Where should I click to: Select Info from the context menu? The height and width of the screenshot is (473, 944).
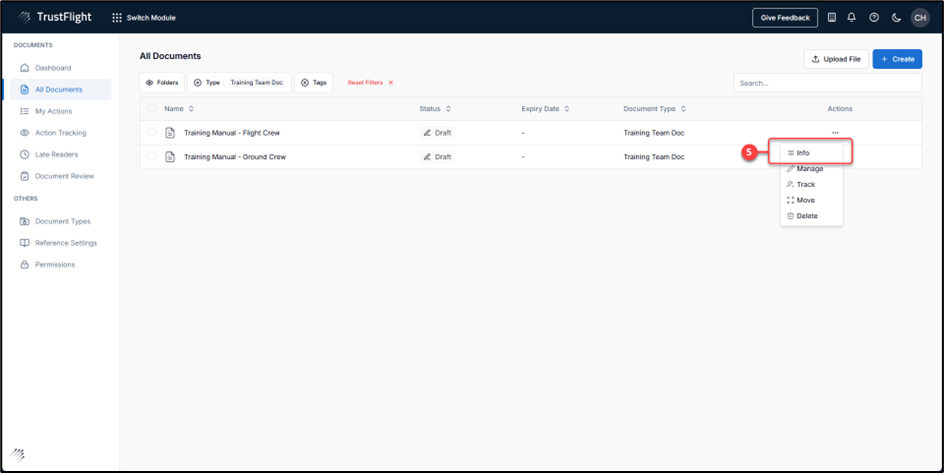[x=803, y=153]
